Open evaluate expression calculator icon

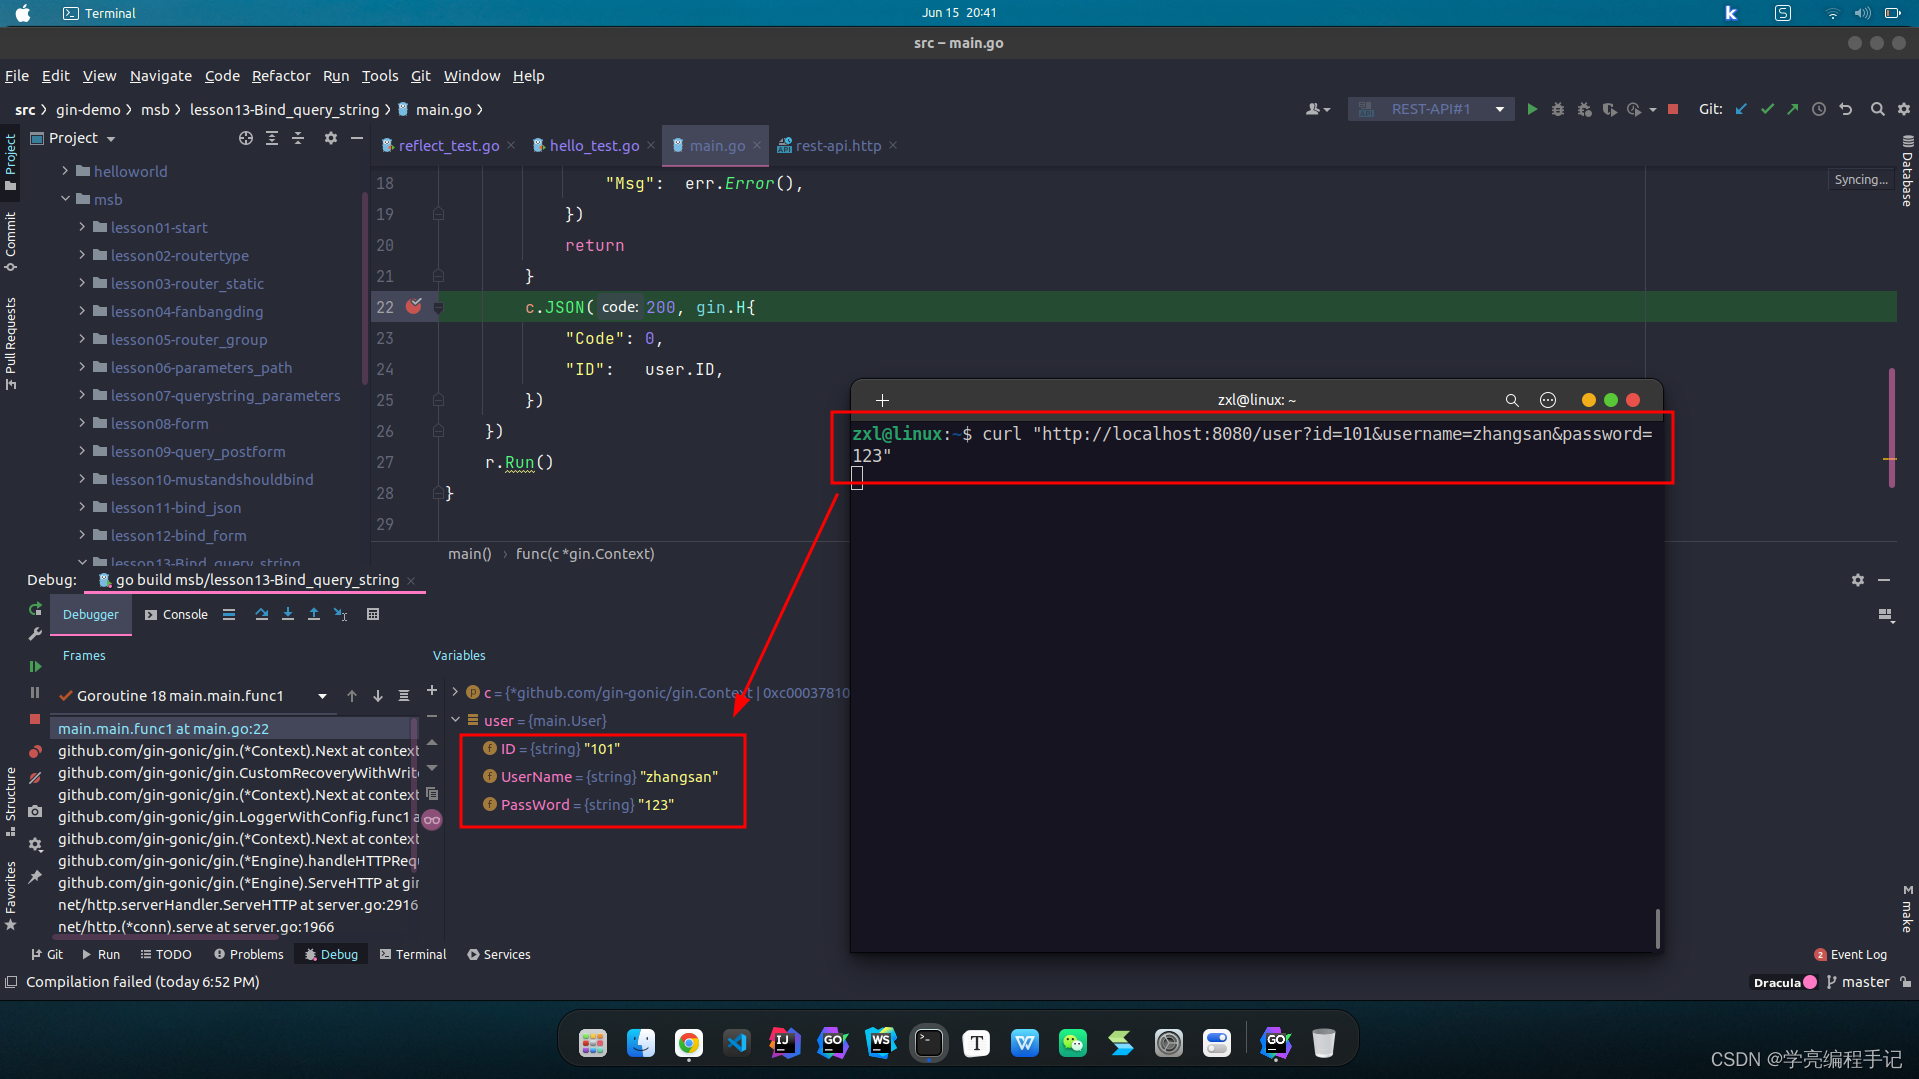tap(373, 614)
